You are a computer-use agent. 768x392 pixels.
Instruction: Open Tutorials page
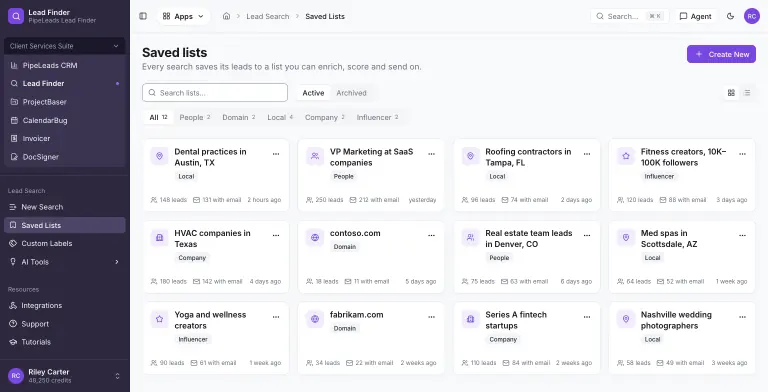pyautogui.click(x=65, y=342)
